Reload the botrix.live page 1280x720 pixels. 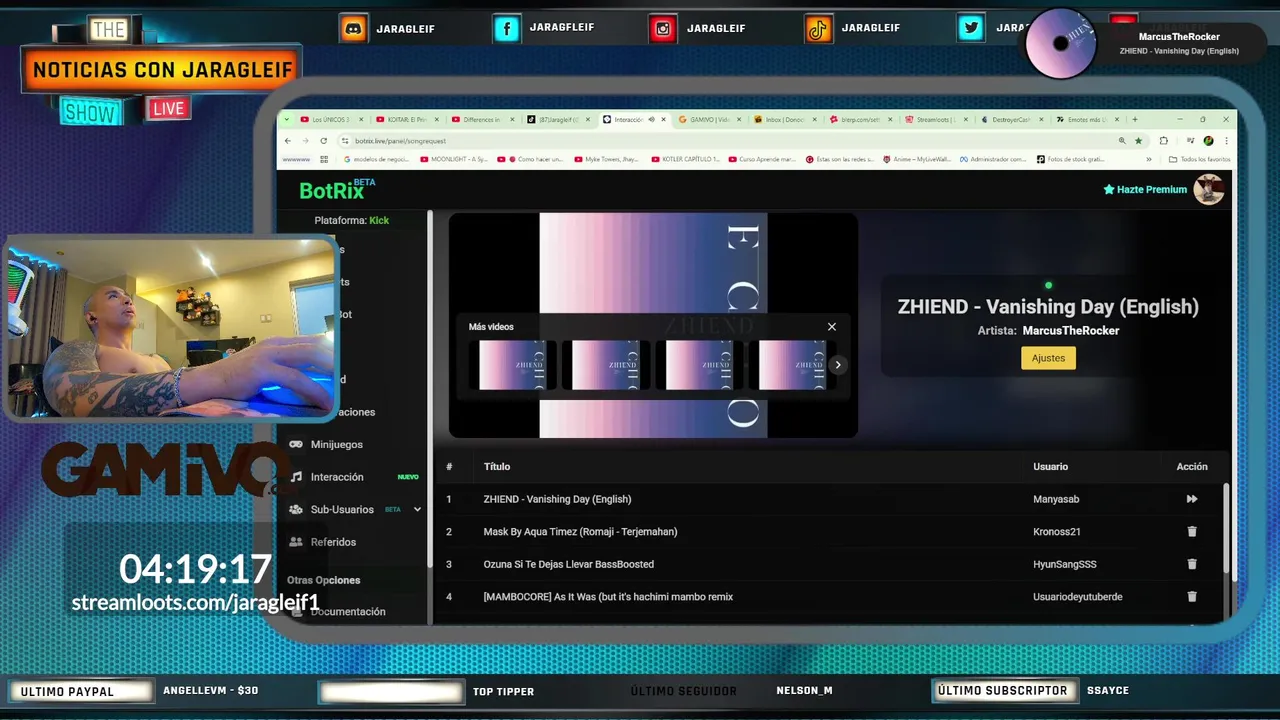point(324,141)
